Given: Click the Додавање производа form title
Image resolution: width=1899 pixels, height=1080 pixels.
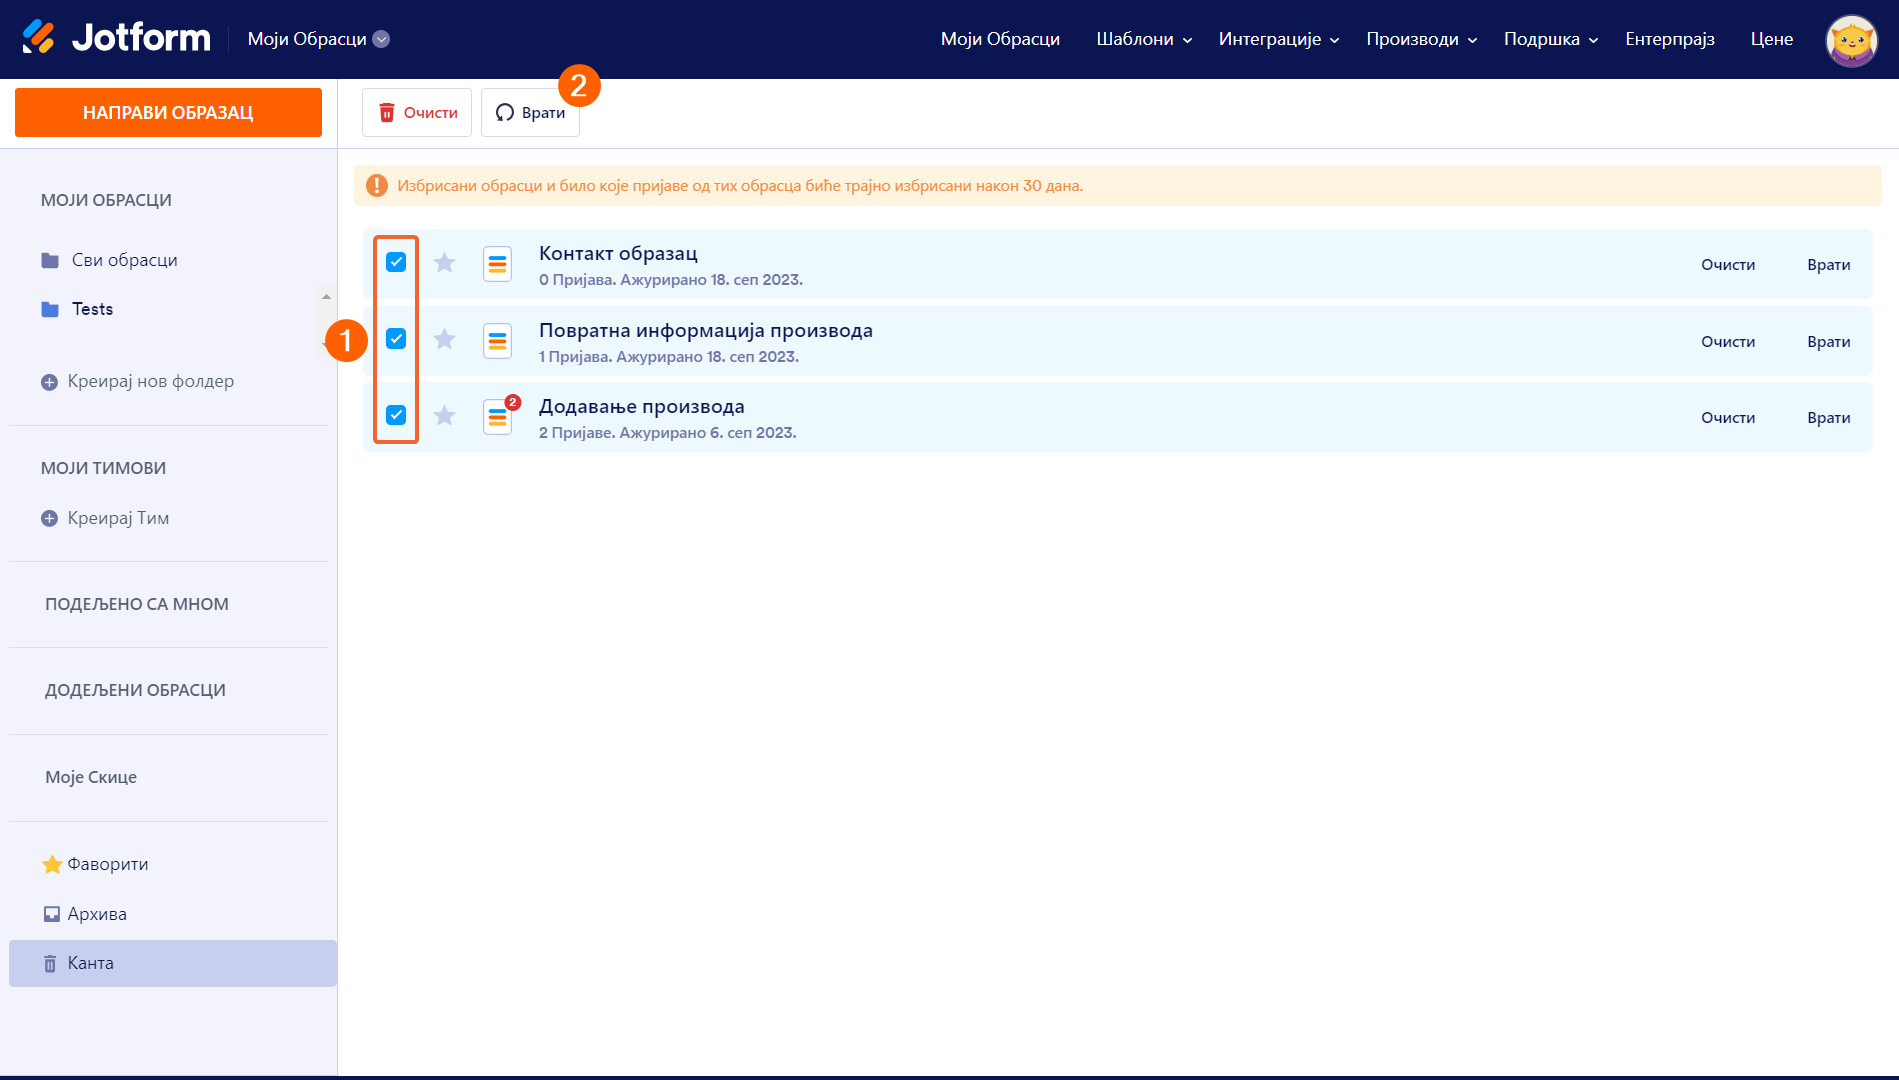Looking at the screenshot, I should 642,407.
